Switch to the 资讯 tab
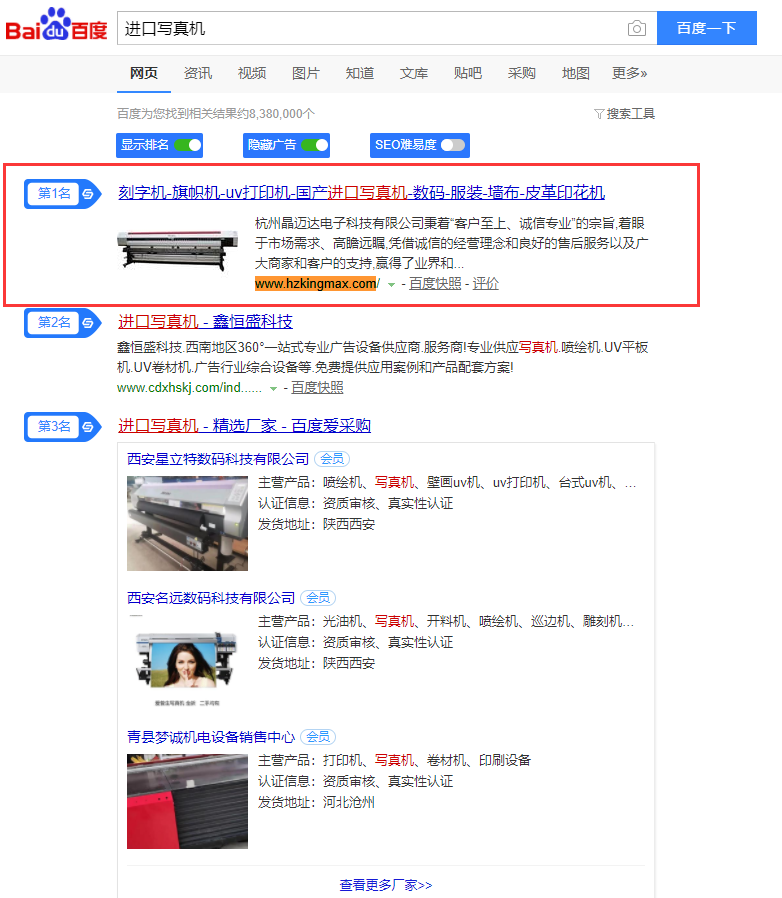Screen dimensions: 782x898 (x=198, y=73)
